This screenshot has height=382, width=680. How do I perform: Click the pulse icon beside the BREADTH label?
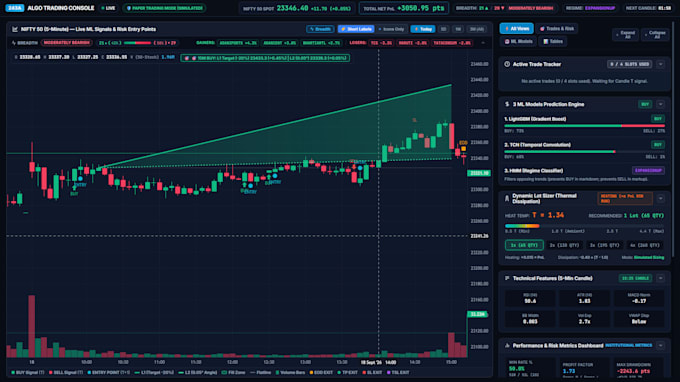(14, 43)
